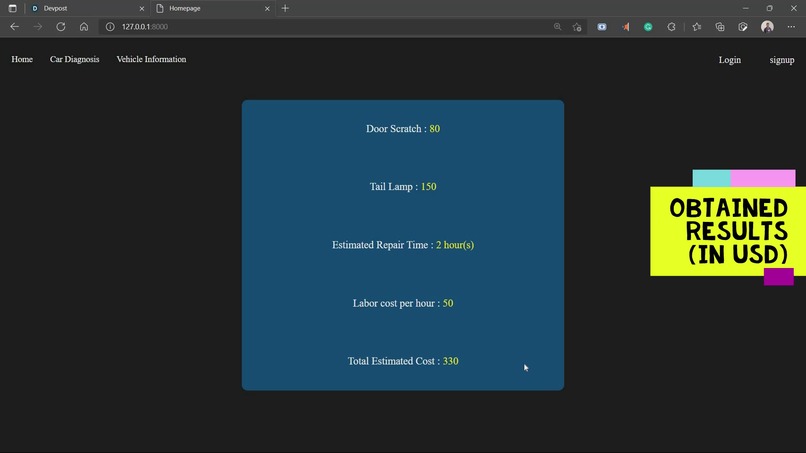Open the browser settings and more menu
This screenshot has width=806, height=453.
791,27
